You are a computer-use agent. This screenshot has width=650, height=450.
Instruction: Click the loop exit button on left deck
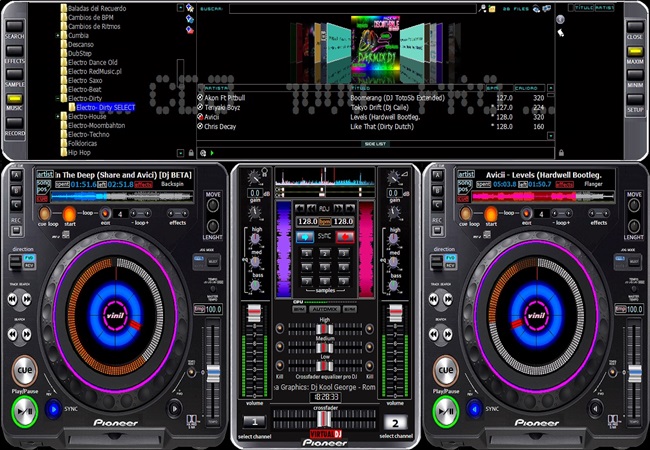(105, 214)
